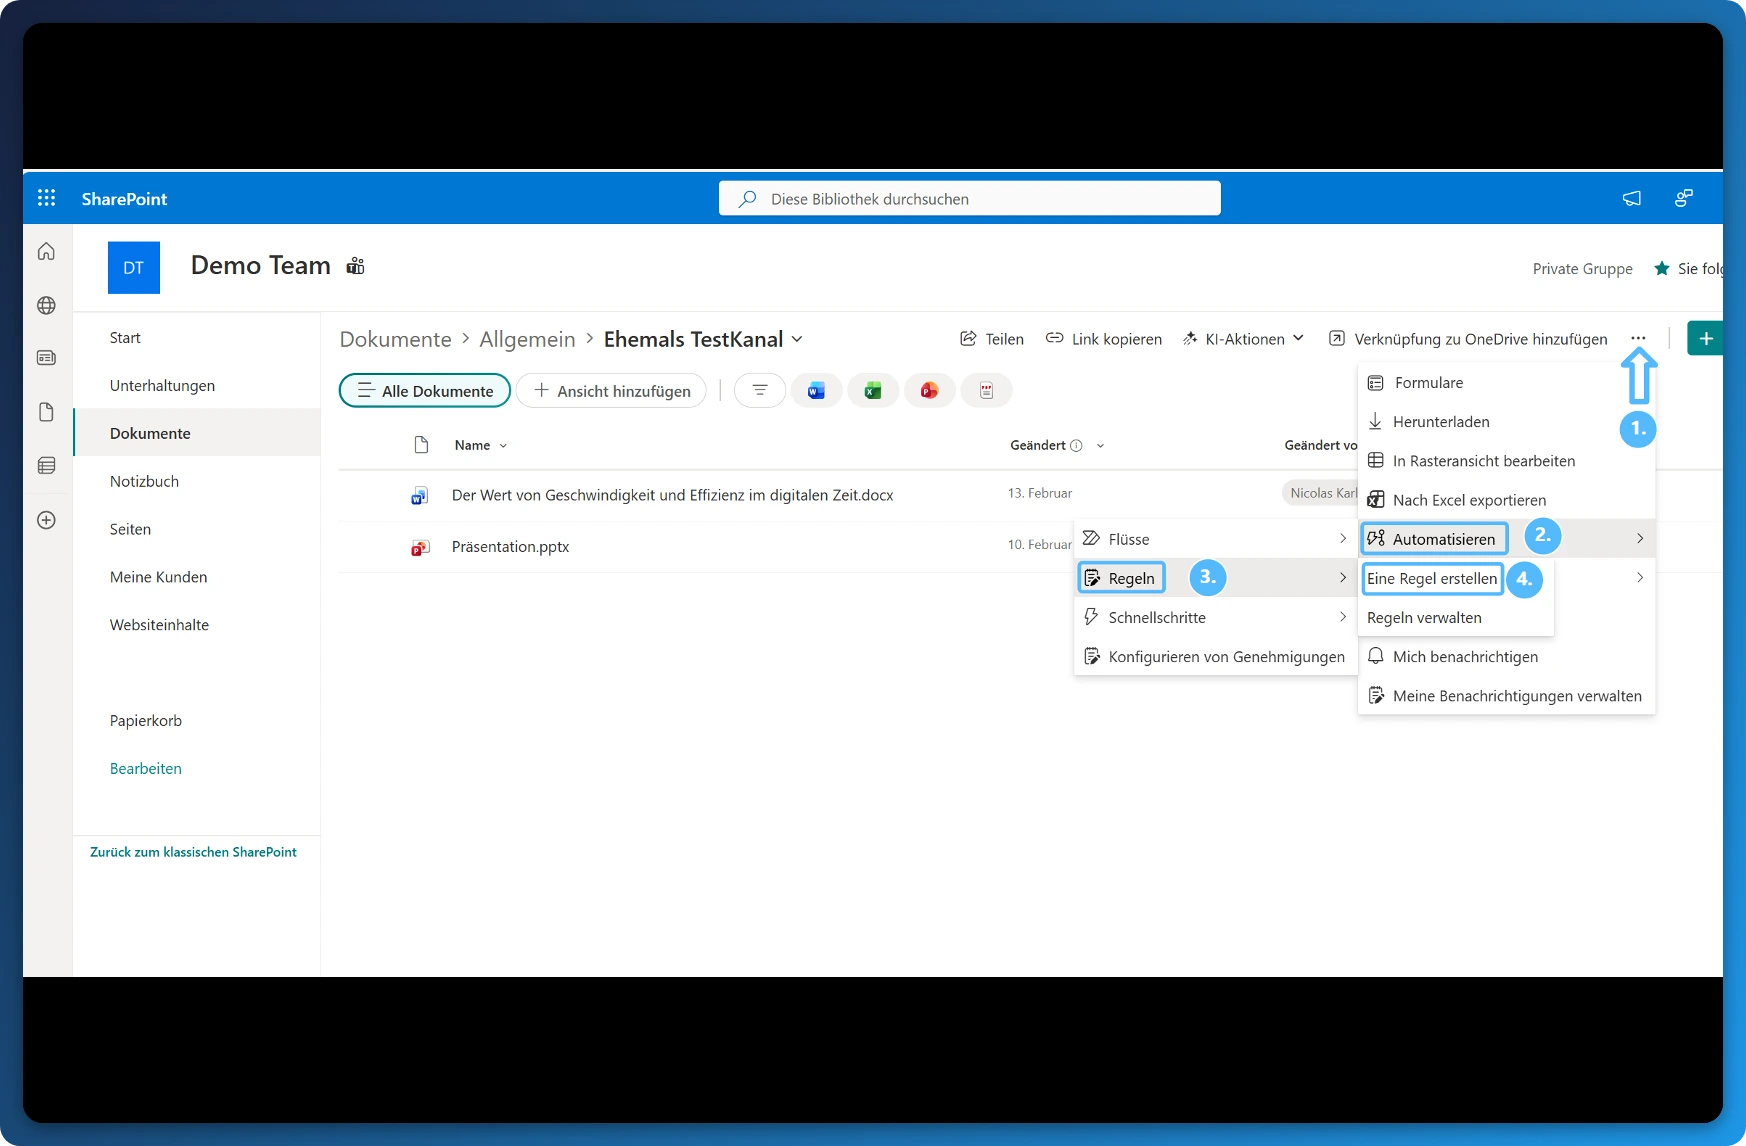Screen dimensions: 1746x1146
Task: Open the KI-Aktionen dropdown
Action: pos(1242,338)
